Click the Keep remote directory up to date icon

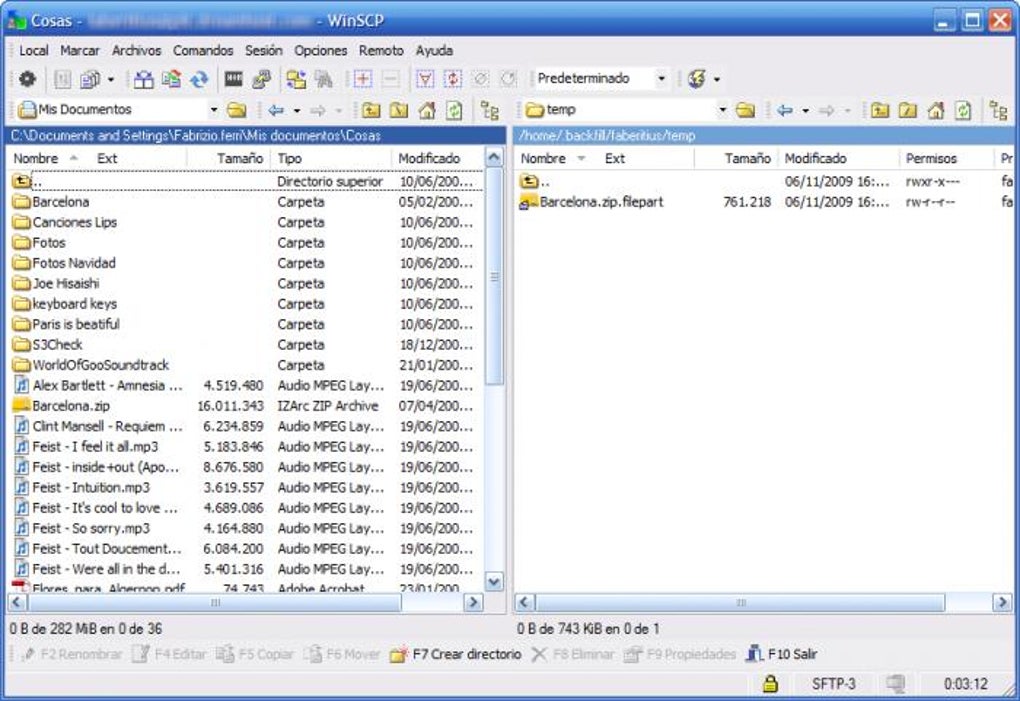coord(199,79)
